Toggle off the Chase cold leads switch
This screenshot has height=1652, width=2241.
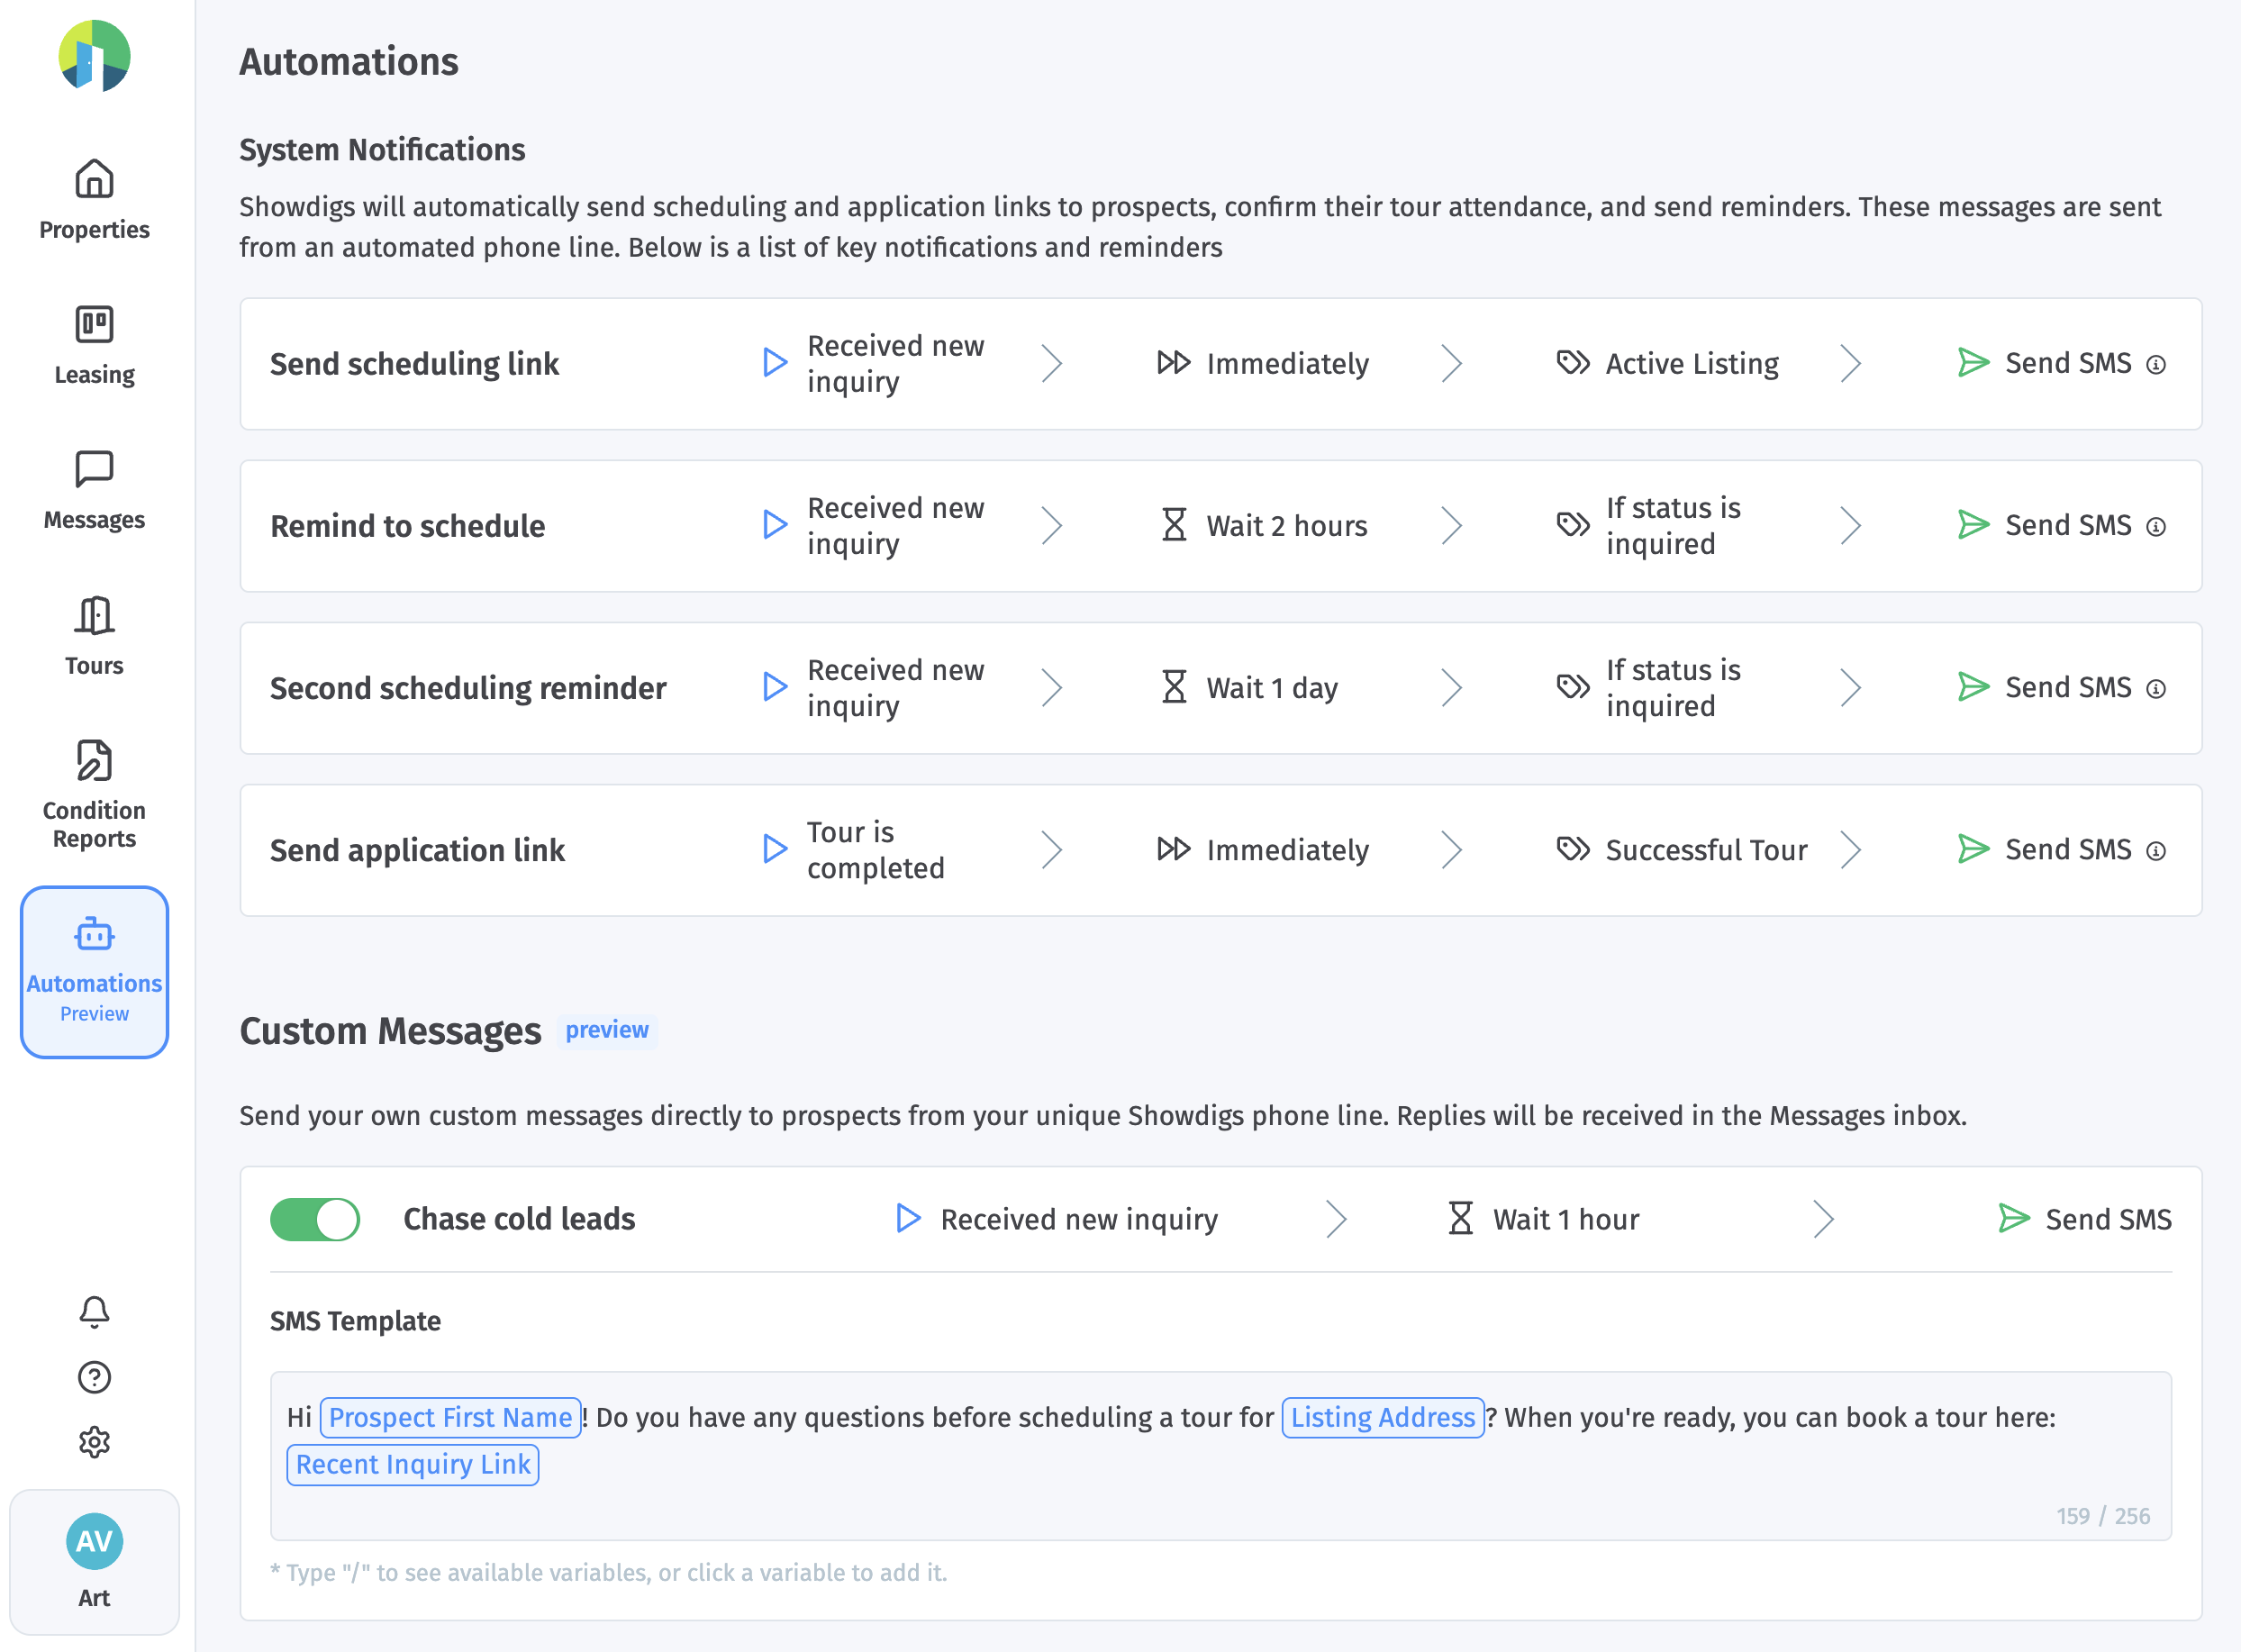(x=315, y=1219)
